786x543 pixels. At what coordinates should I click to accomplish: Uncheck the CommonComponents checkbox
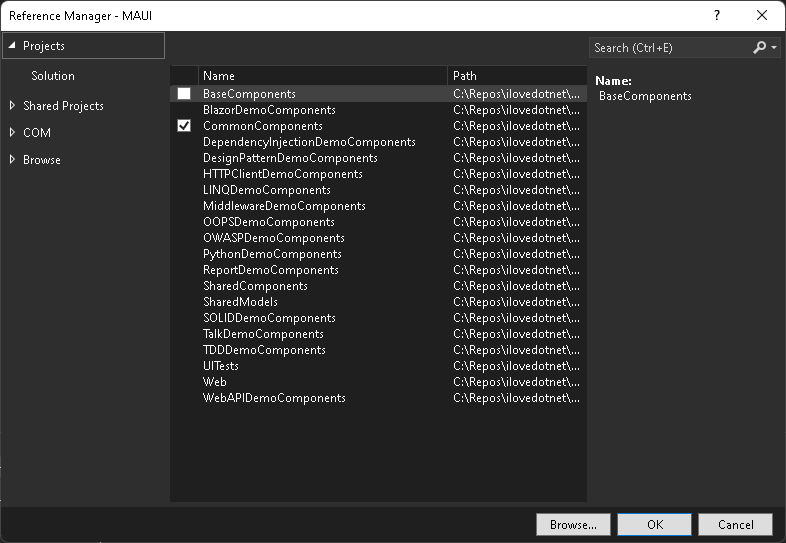coord(184,126)
